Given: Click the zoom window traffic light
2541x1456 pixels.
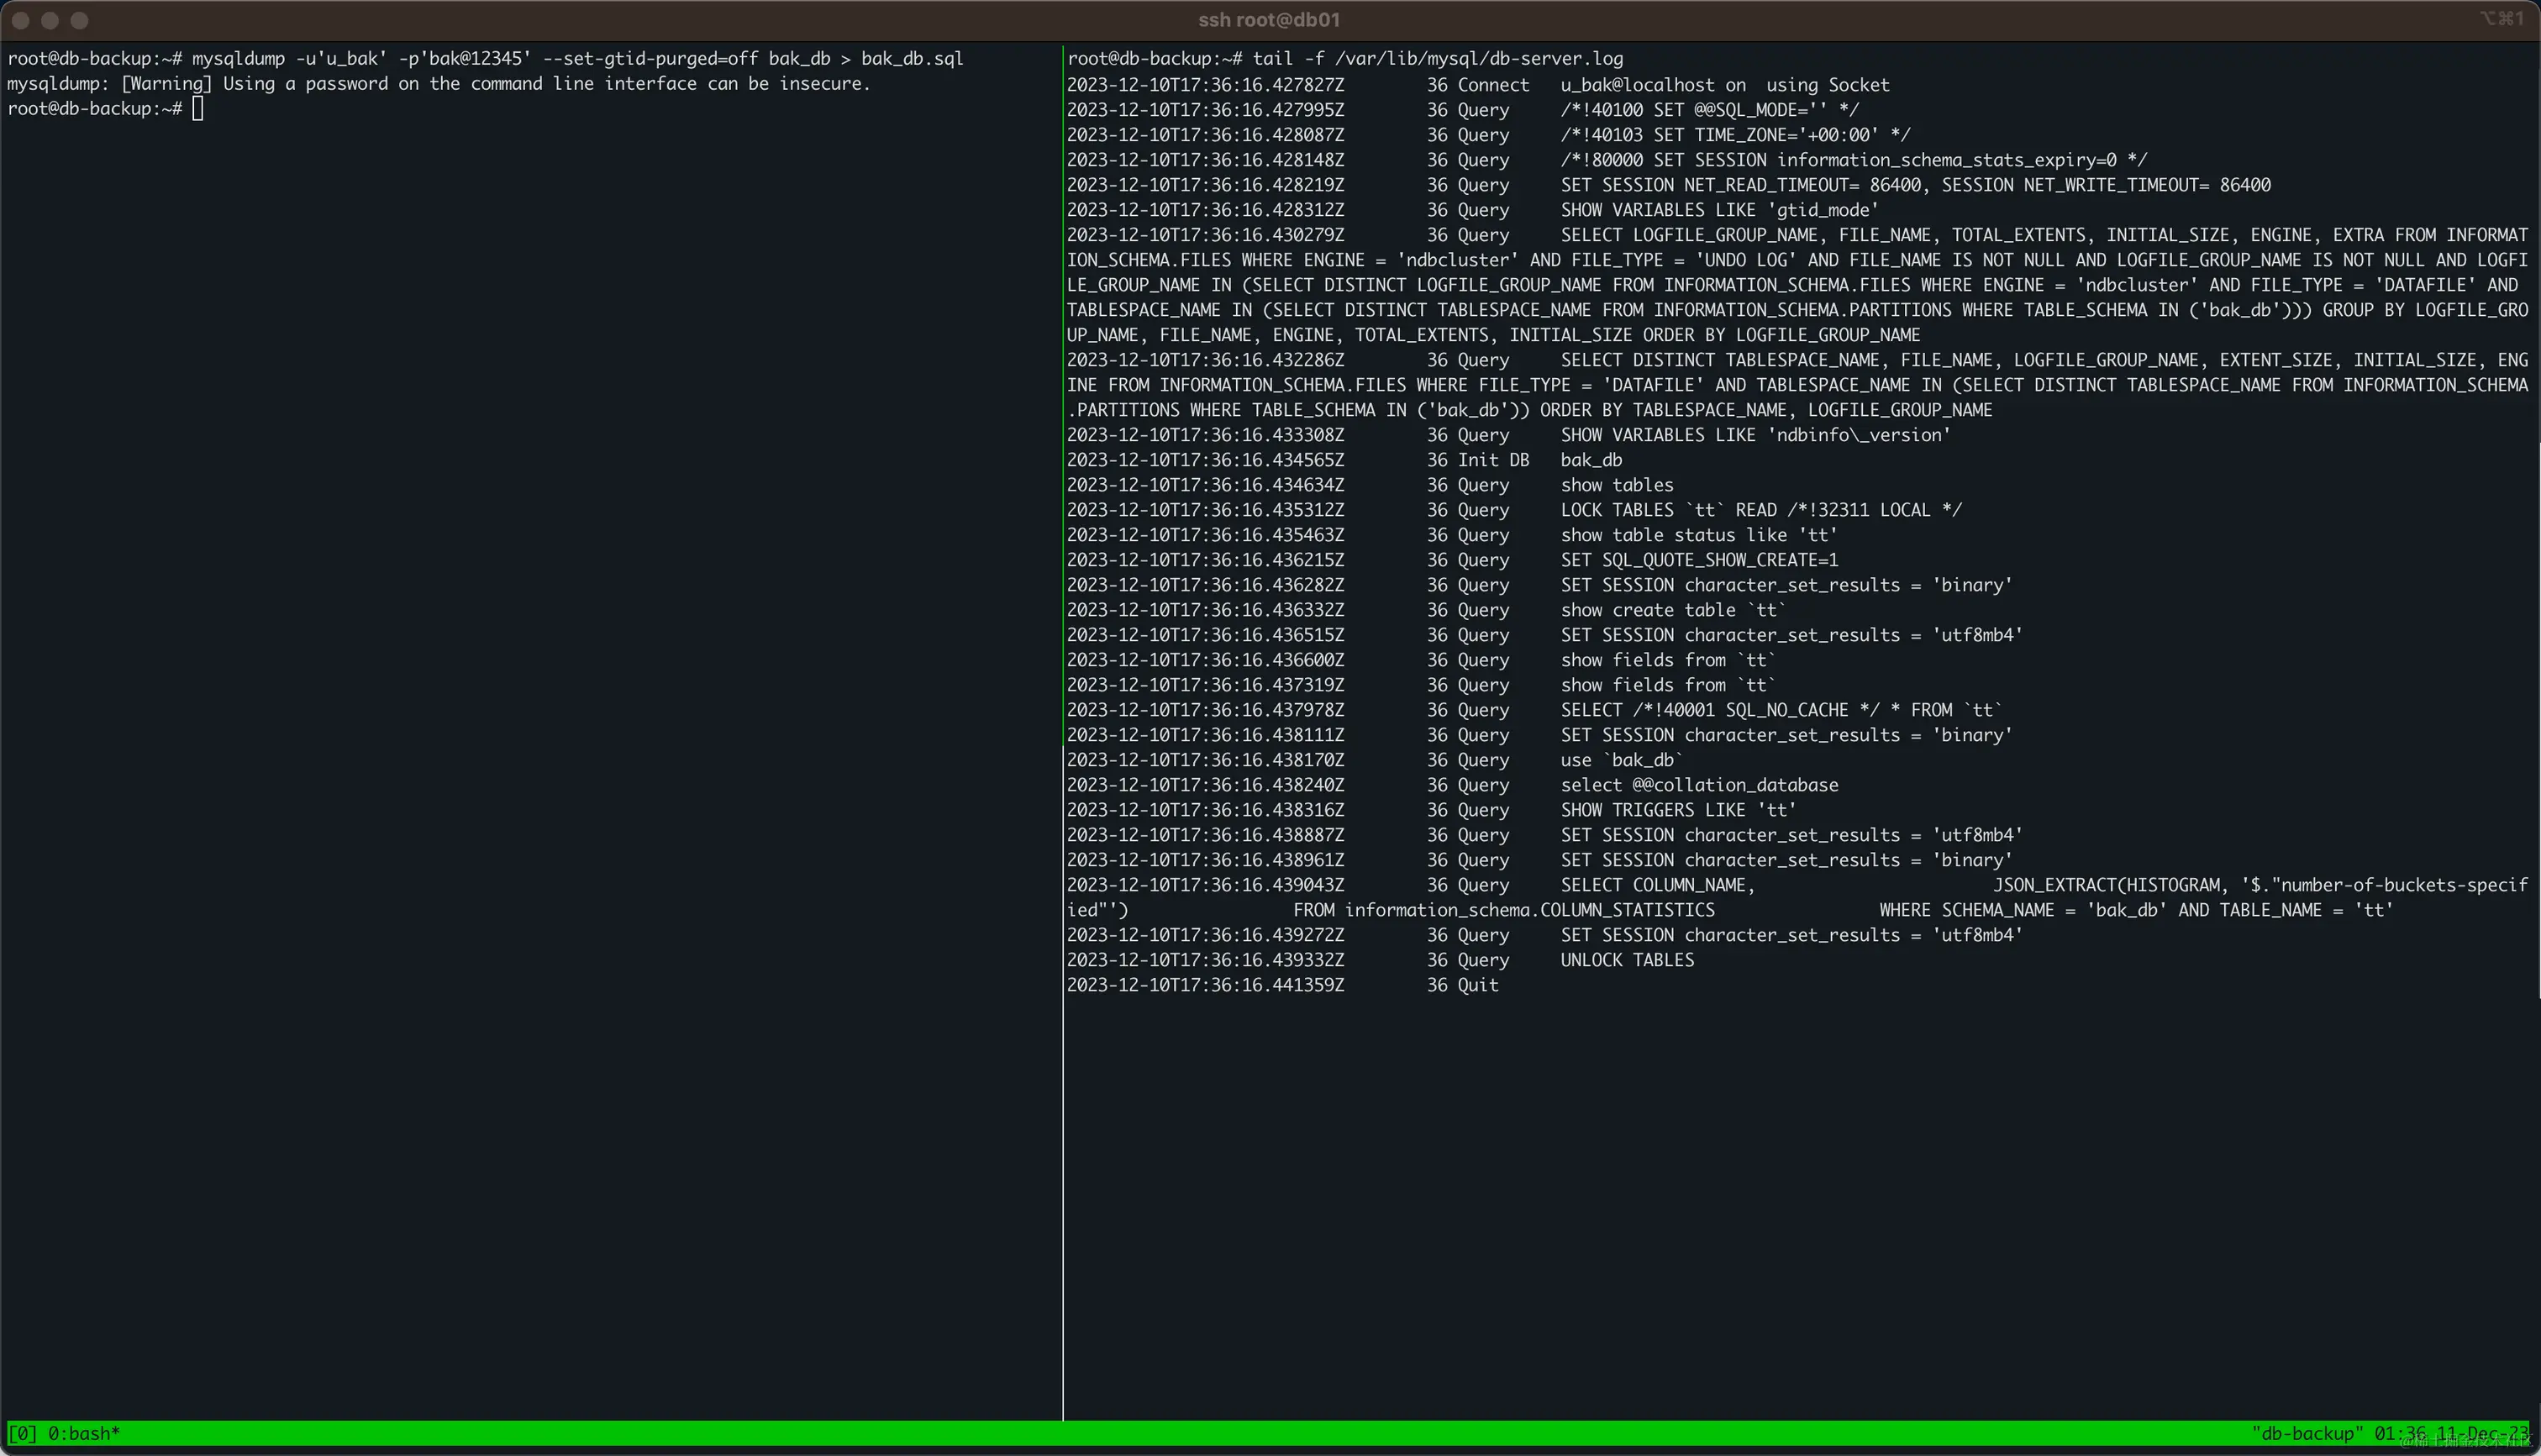Looking at the screenshot, I should [x=80, y=20].
